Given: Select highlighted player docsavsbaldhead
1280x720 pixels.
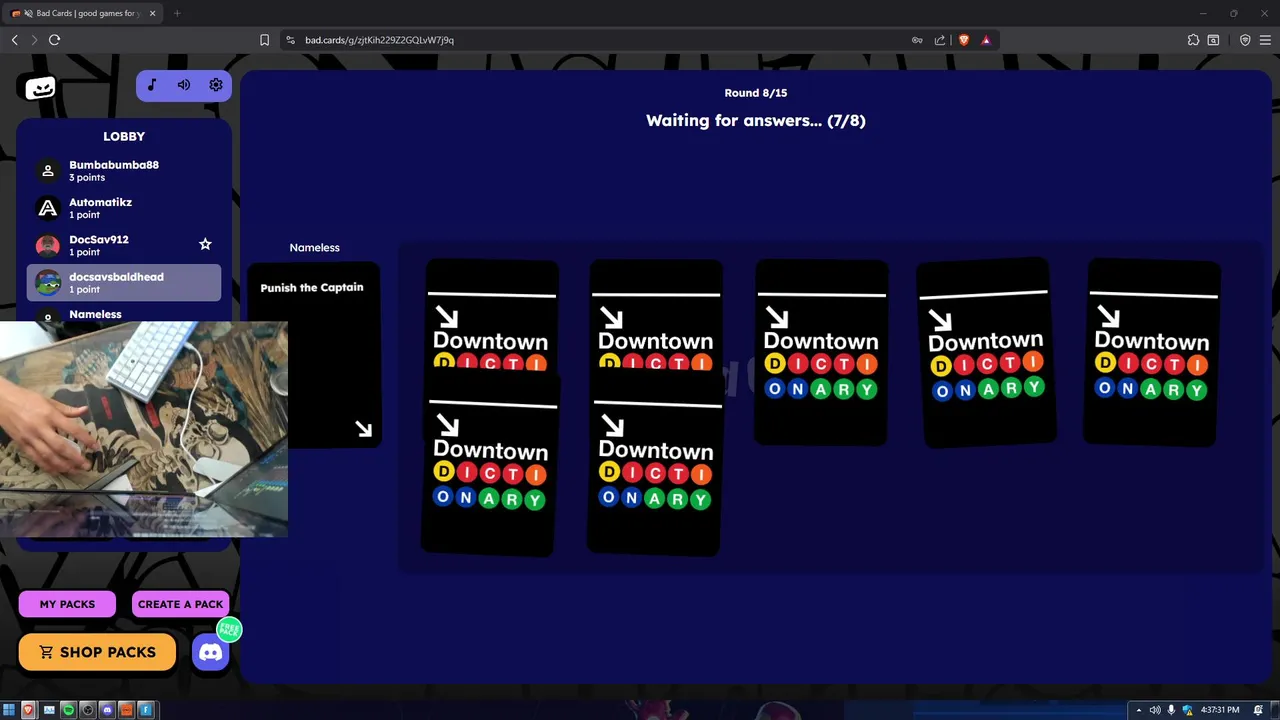Looking at the screenshot, I should tap(124, 282).
